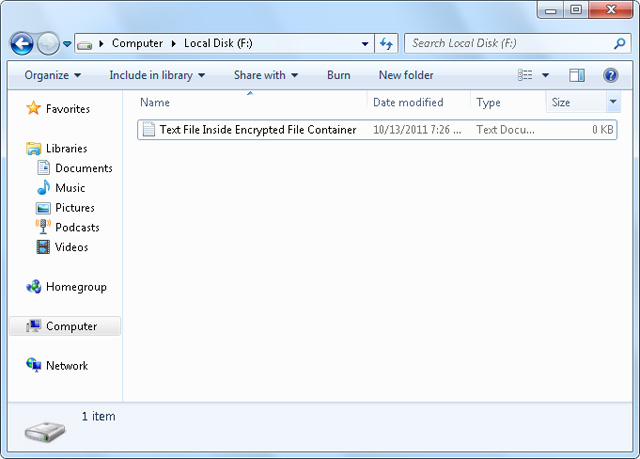The image size is (640, 459).
Task: Open the address bar history dropdown
Action: 365,44
